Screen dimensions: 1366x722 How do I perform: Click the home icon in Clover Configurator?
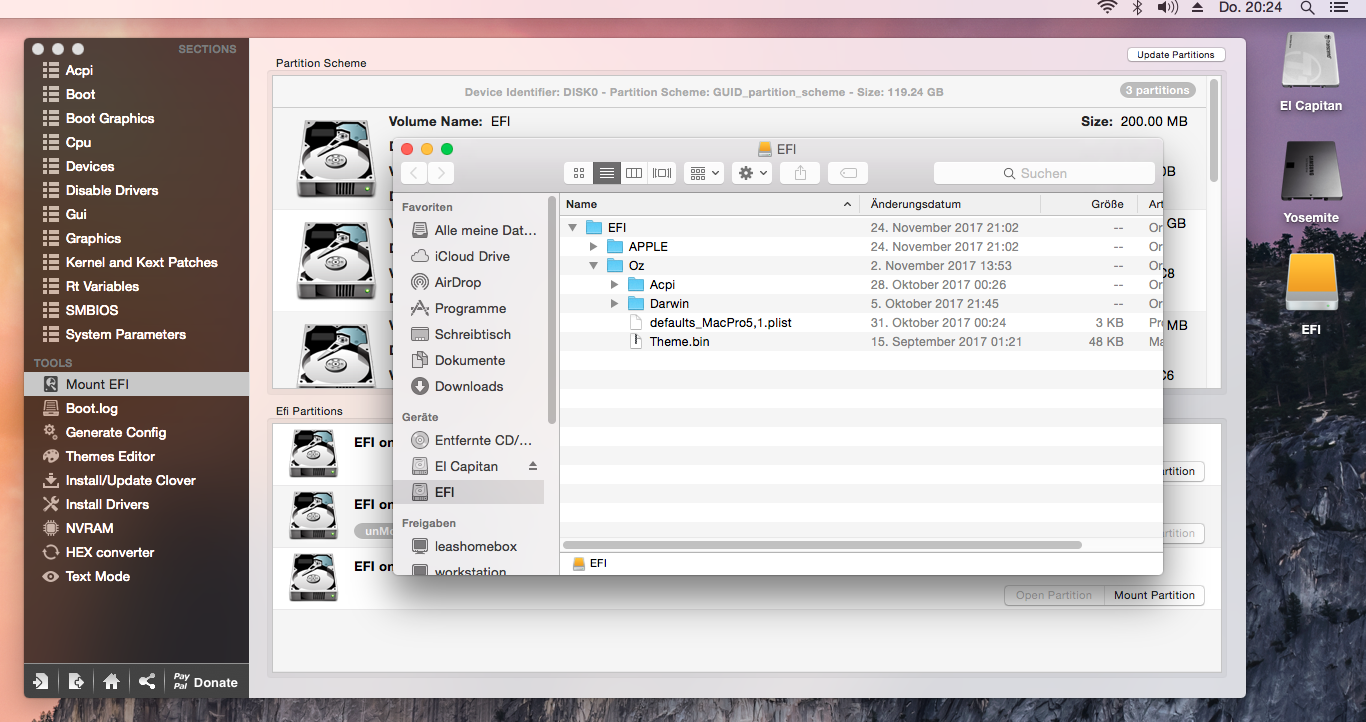coord(111,682)
